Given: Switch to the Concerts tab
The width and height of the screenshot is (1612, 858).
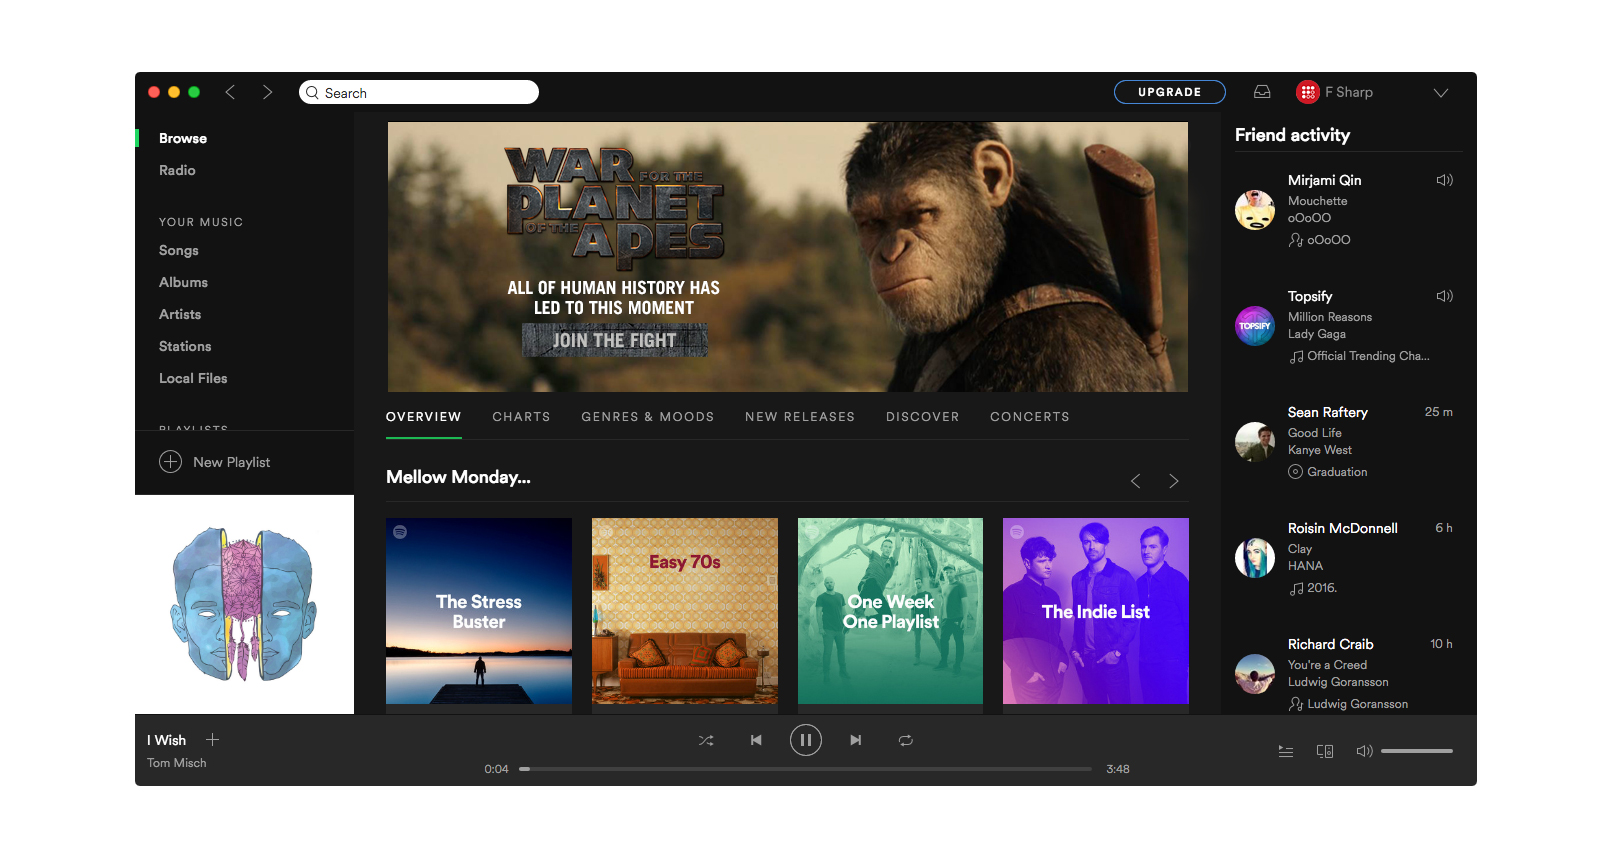Looking at the screenshot, I should tap(1030, 417).
